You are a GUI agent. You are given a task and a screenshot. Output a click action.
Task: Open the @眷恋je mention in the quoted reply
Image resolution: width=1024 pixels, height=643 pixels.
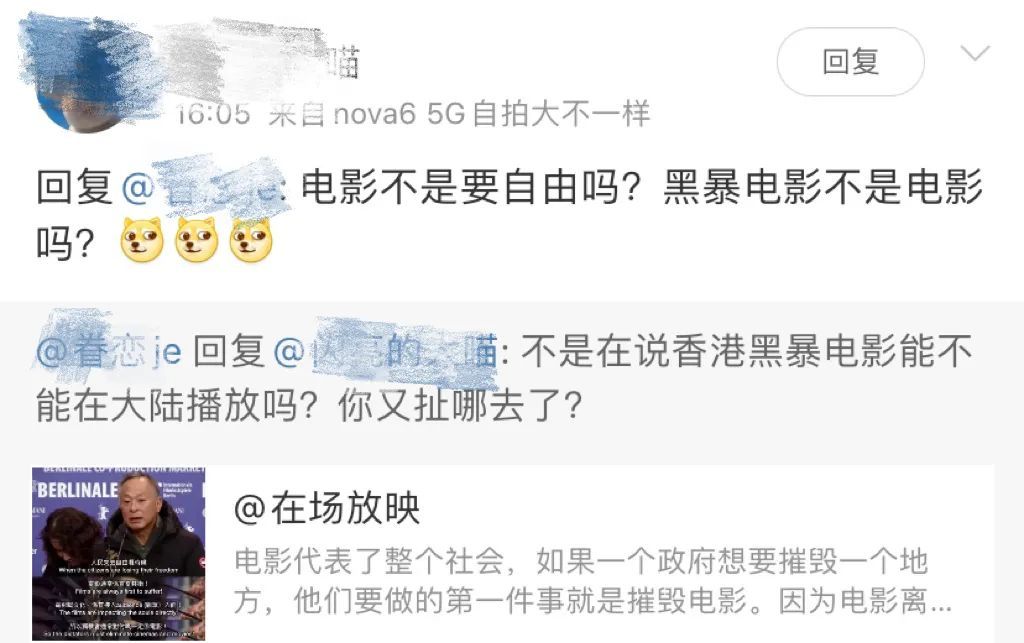coord(109,352)
